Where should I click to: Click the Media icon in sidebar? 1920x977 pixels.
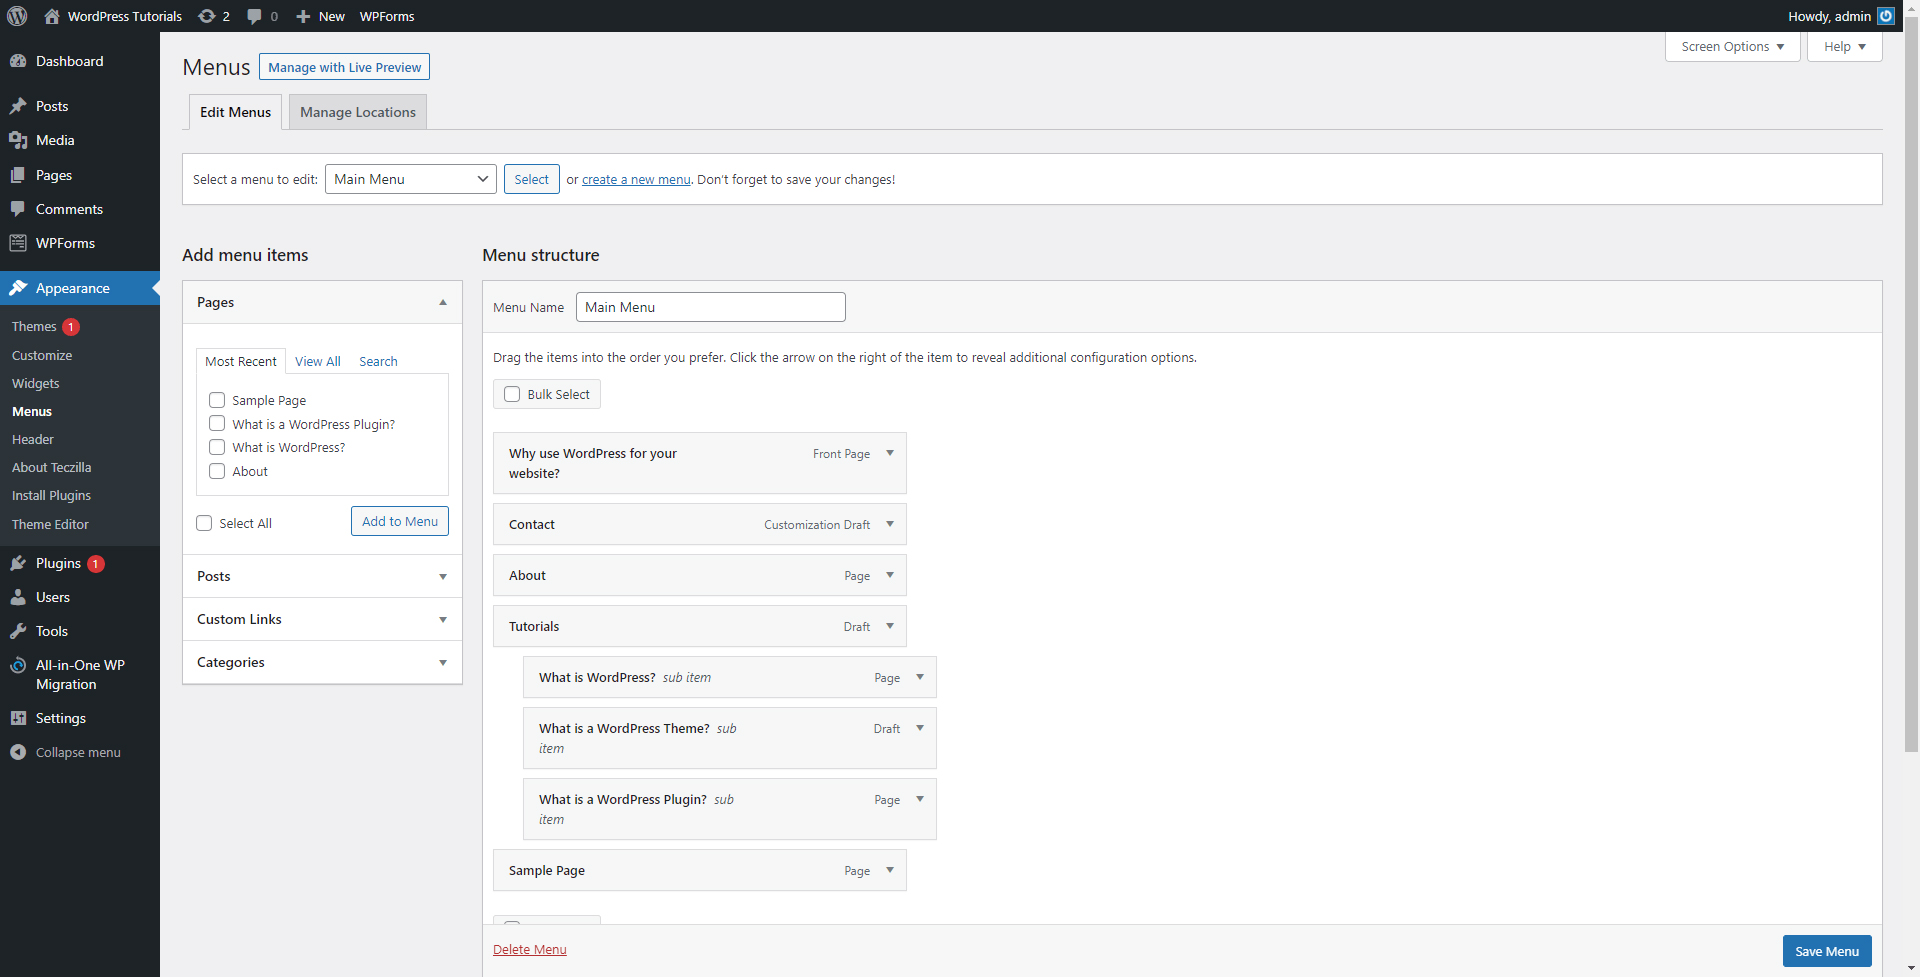[18, 140]
